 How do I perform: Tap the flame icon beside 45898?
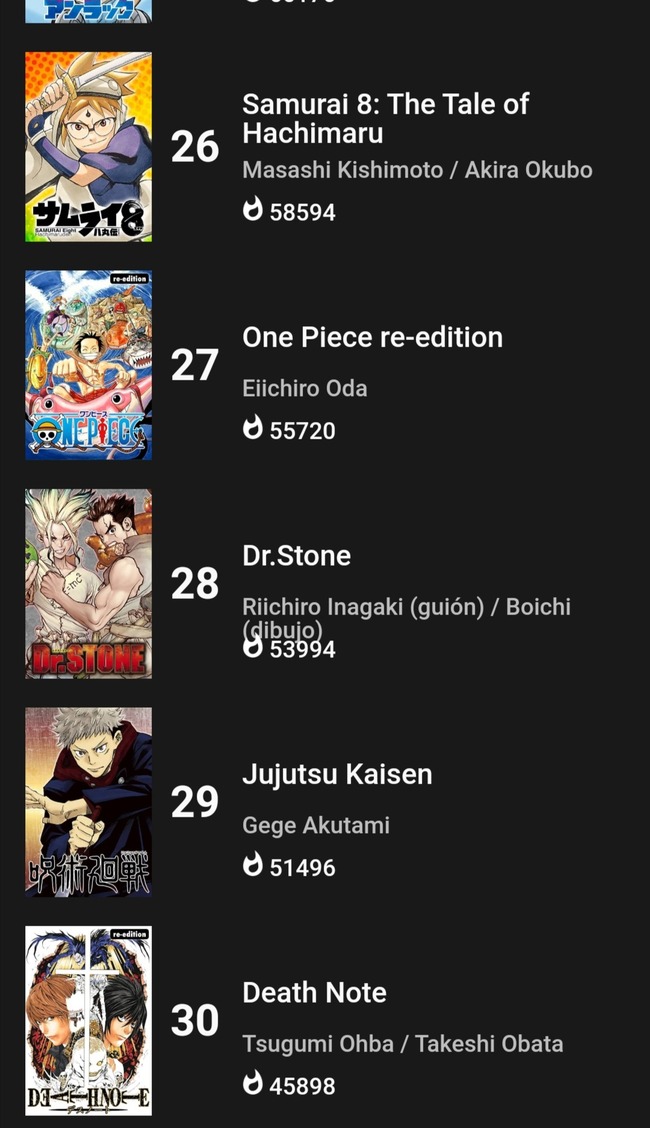click(252, 1083)
